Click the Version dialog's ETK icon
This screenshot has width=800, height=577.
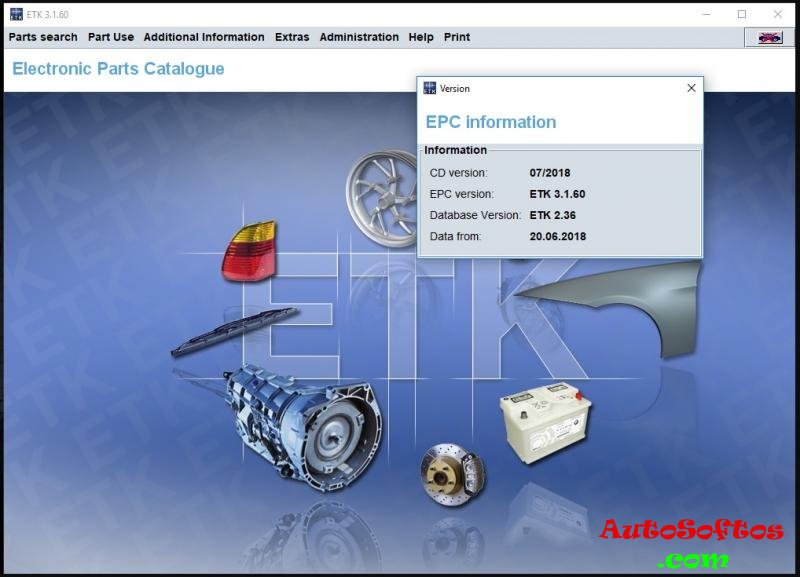[430, 88]
